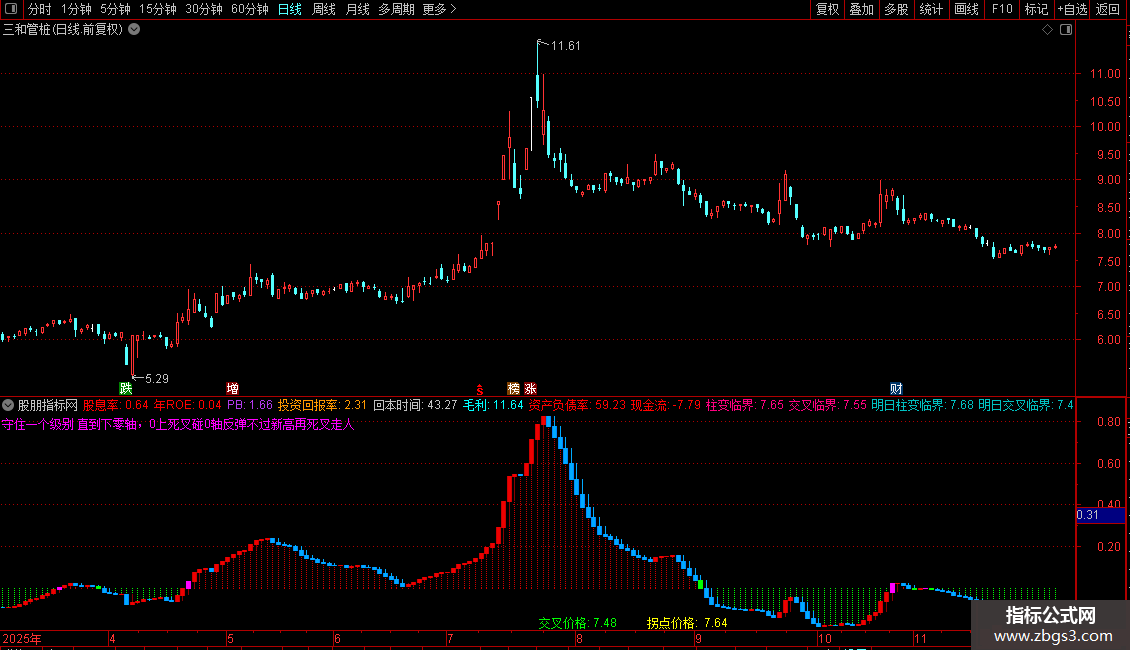
Task: Click the blue 0.31 axis value box
Action: click(x=1100, y=515)
